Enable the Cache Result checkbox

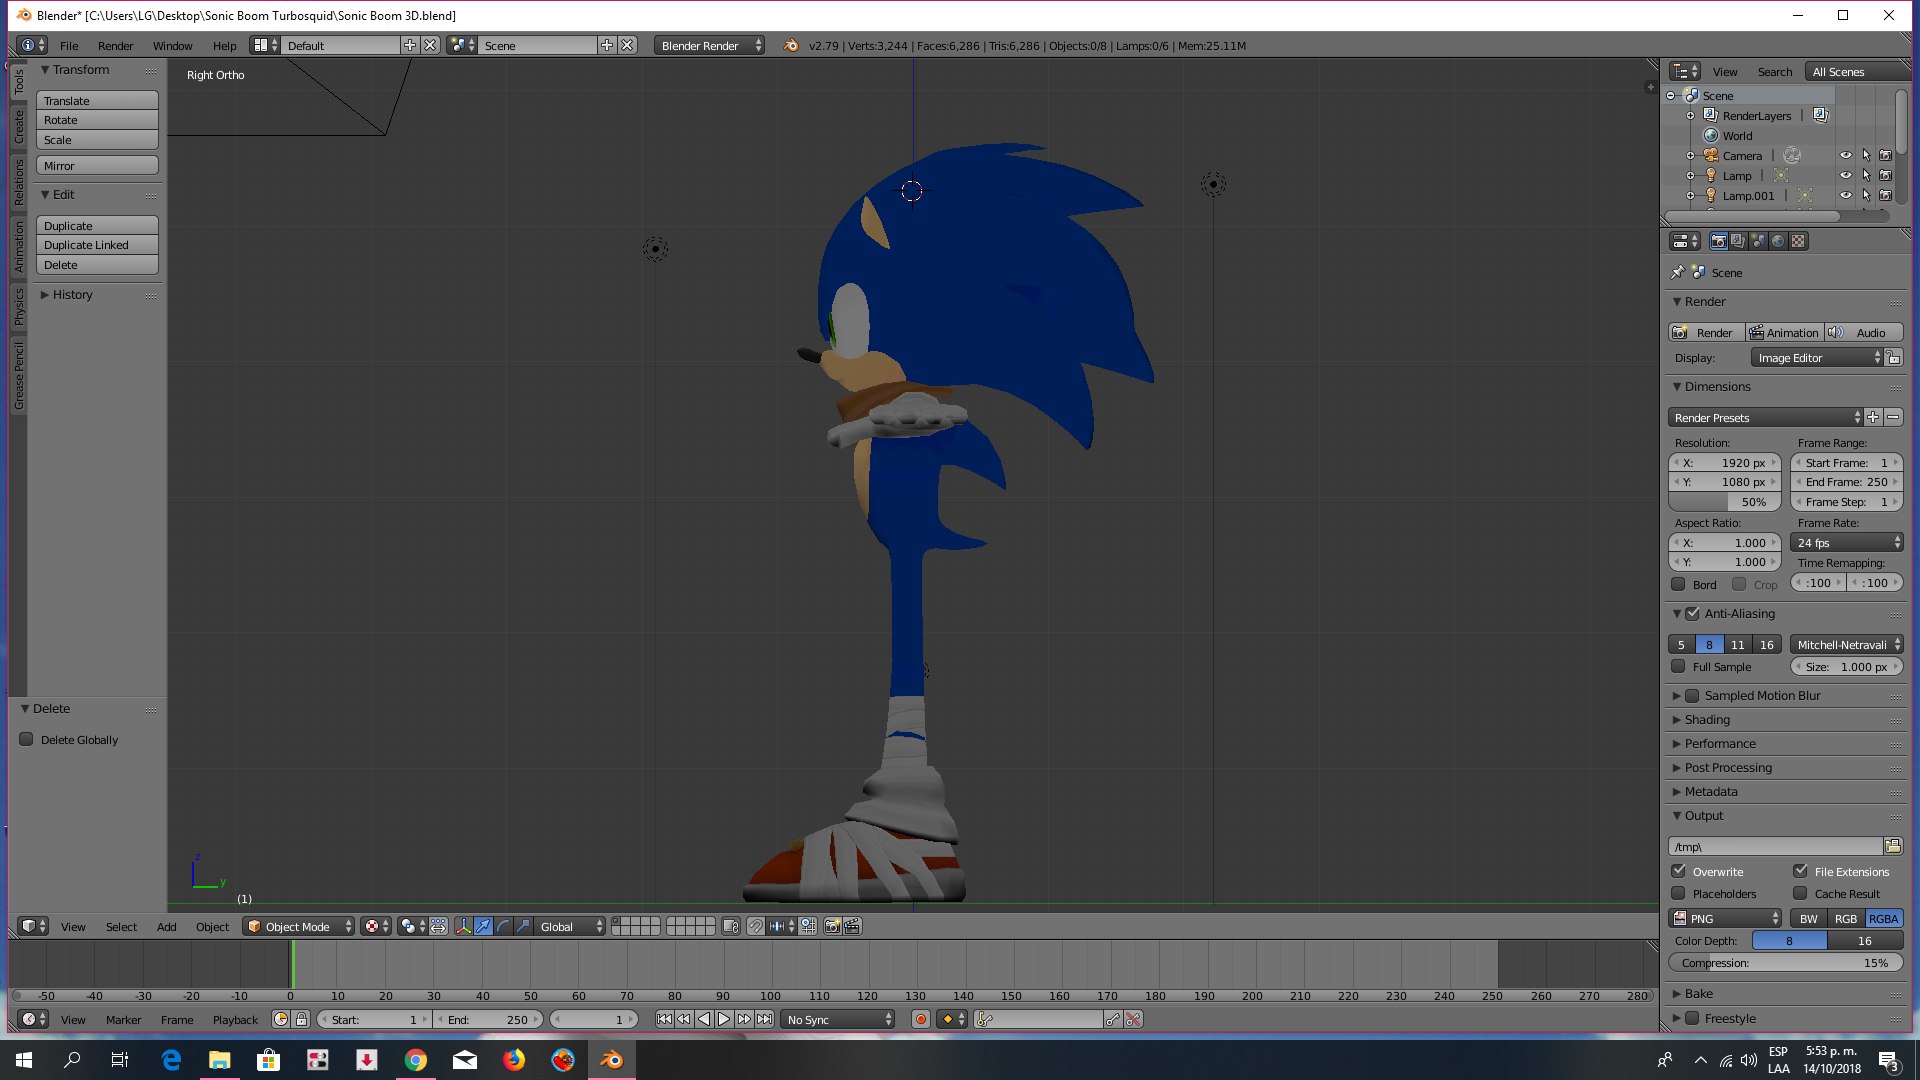[x=1800, y=893]
